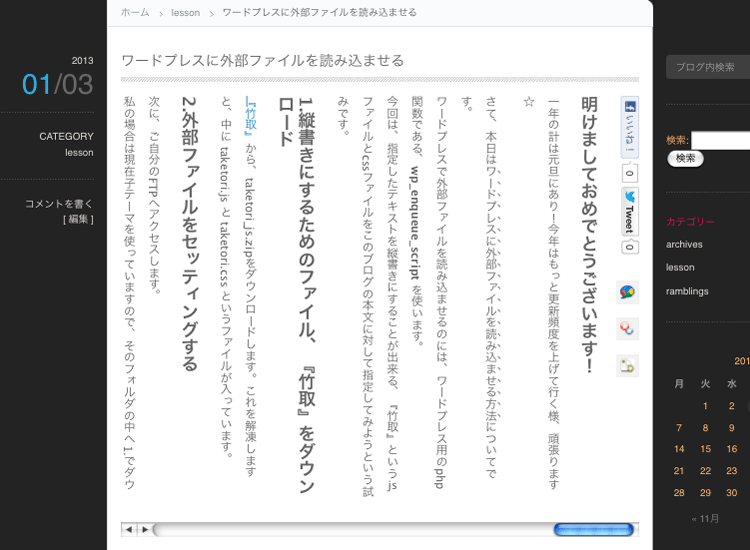The height and width of the screenshot is (550, 750).
Task: Click the blue horizontal scrollbar thumb
Action: pos(594,529)
